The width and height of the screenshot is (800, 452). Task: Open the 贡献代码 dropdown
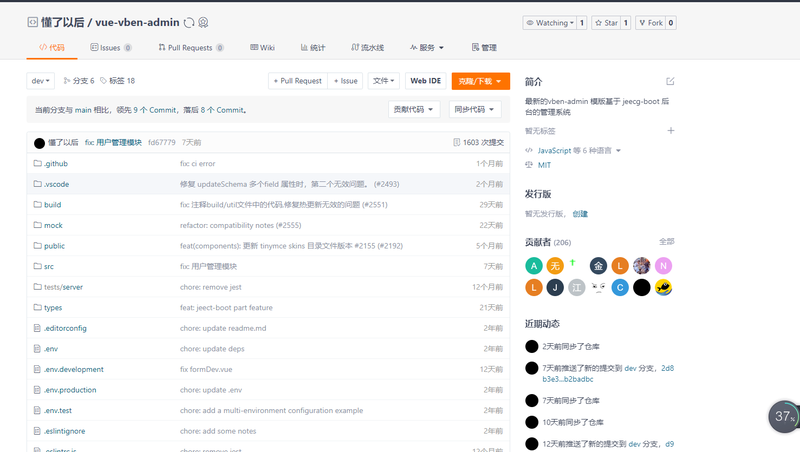coord(414,109)
